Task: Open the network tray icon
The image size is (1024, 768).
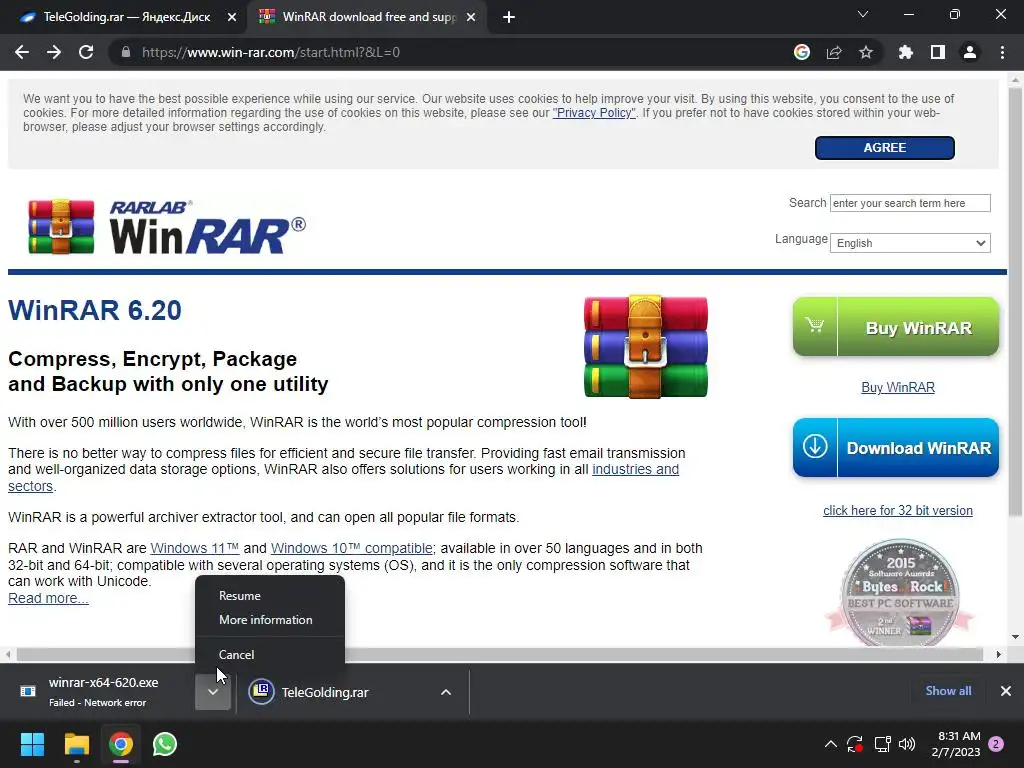Action: click(x=882, y=744)
